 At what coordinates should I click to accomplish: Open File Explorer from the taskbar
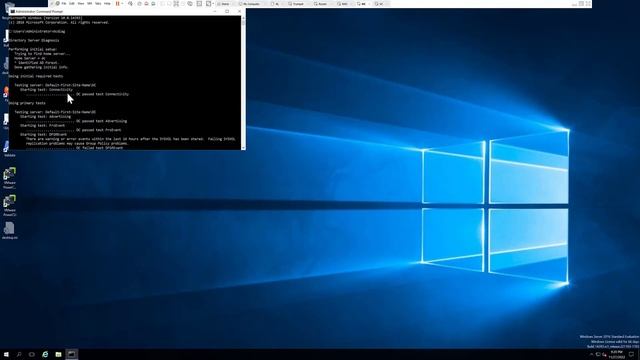coord(58,354)
